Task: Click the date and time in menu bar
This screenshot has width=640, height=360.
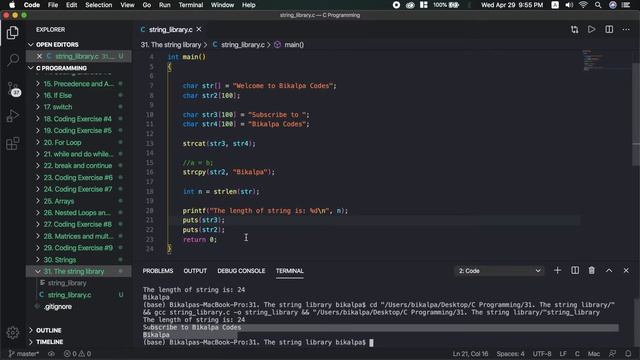Action: click(512, 5)
